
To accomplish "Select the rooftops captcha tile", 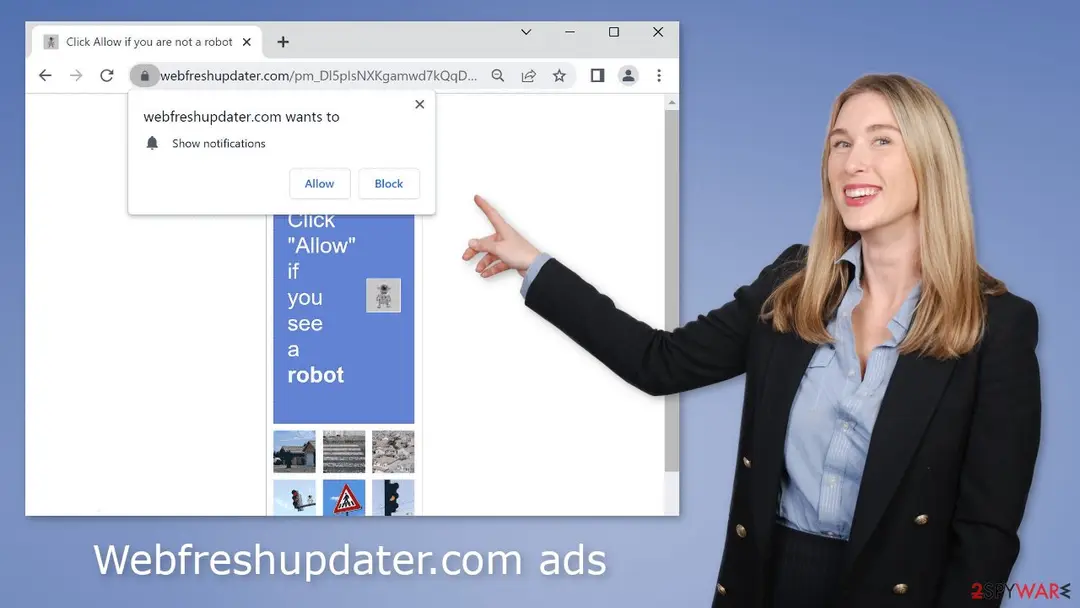I will pyautogui.click(x=393, y=452).
